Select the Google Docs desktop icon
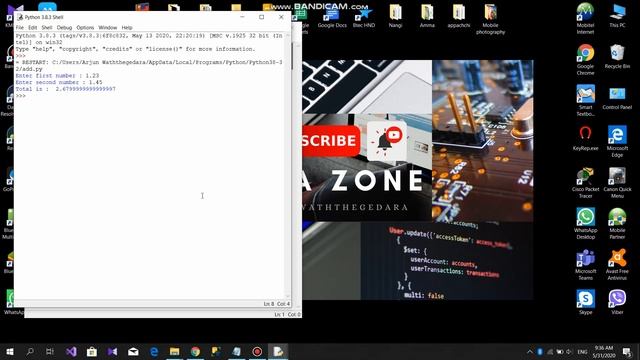Screen dimensions: 640x360 (x=332, y=17)
